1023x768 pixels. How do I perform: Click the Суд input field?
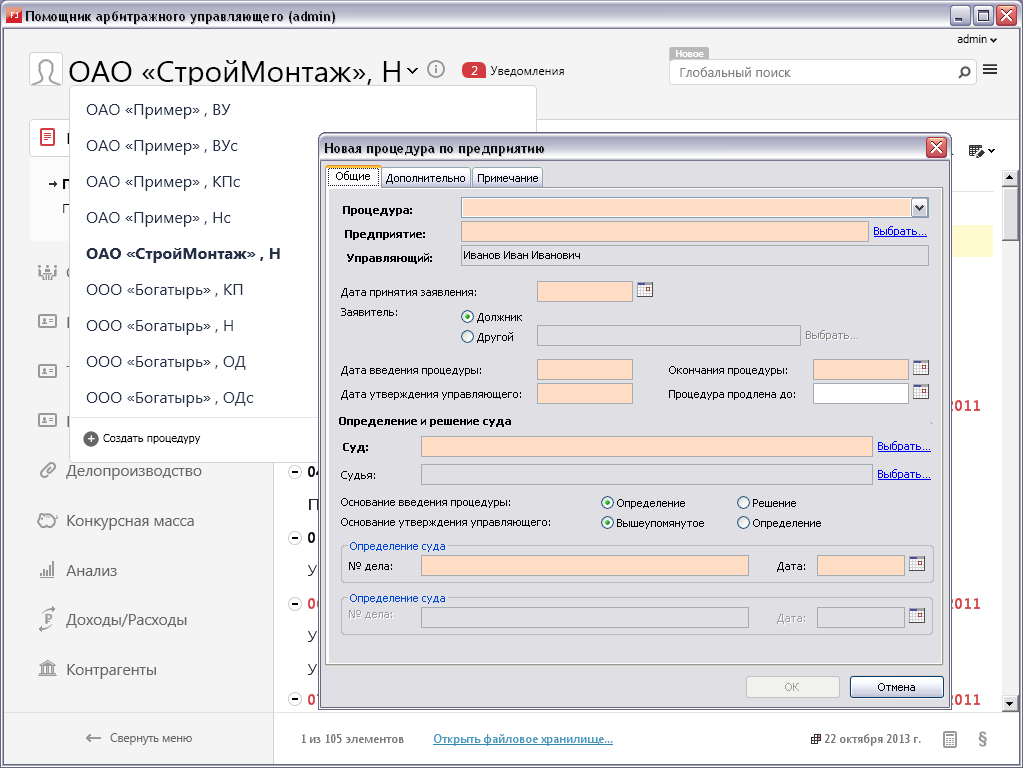[x=647, y=446]
